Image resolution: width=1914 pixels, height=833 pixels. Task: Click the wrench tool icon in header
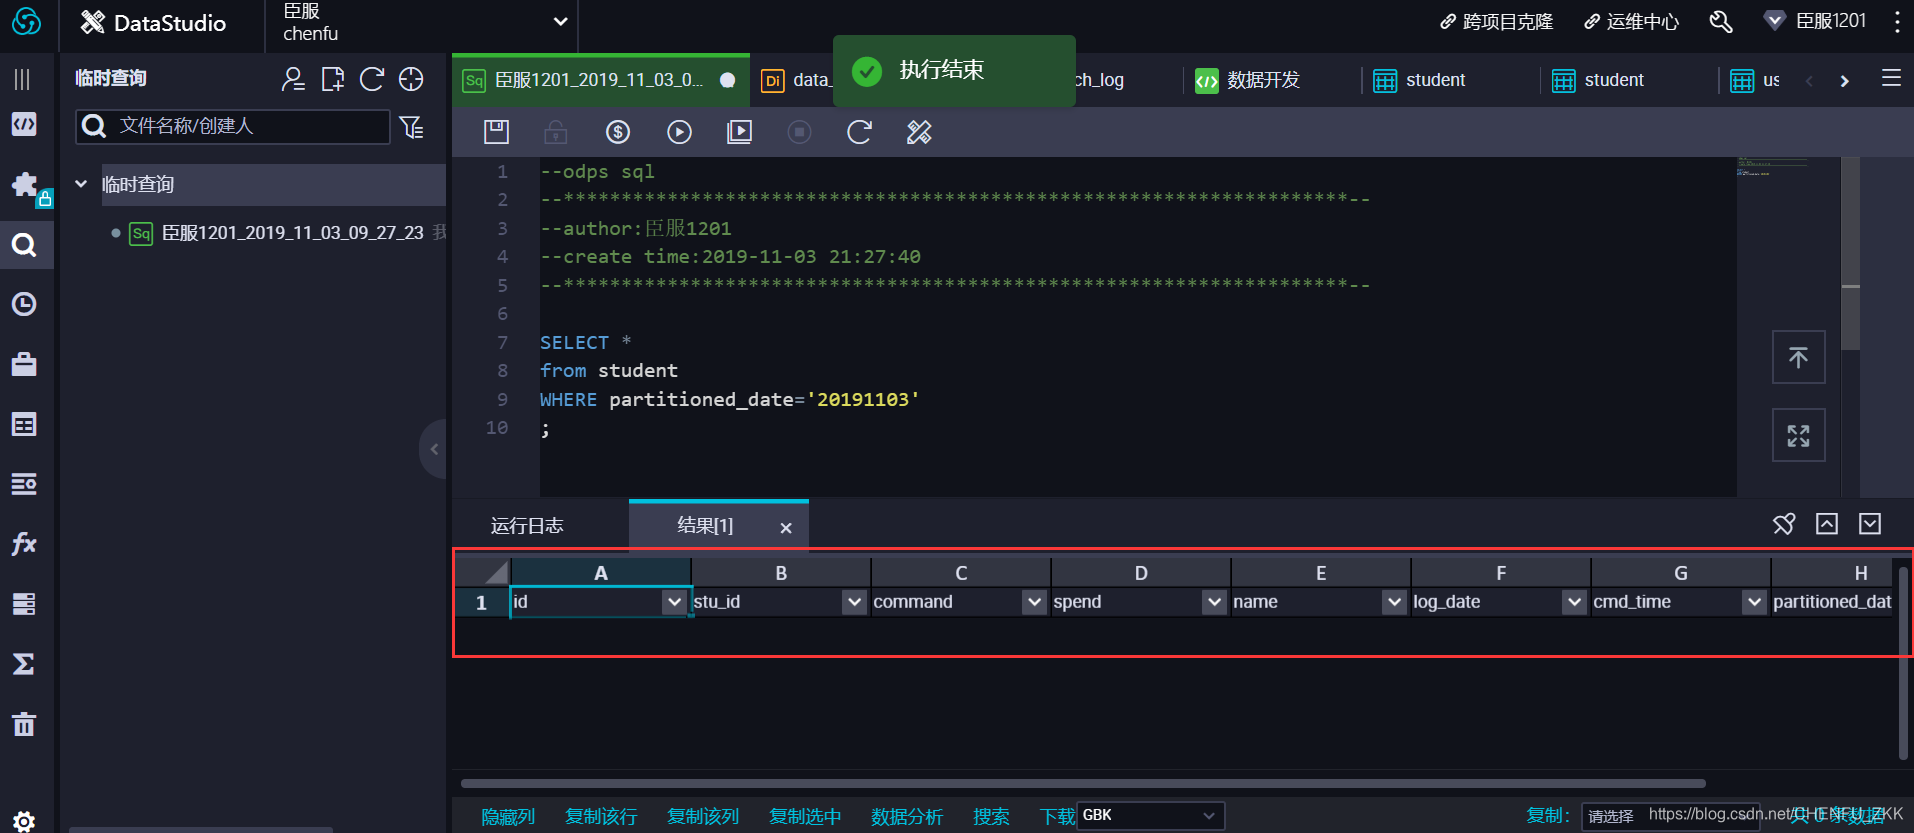[x=1721, y=22]
